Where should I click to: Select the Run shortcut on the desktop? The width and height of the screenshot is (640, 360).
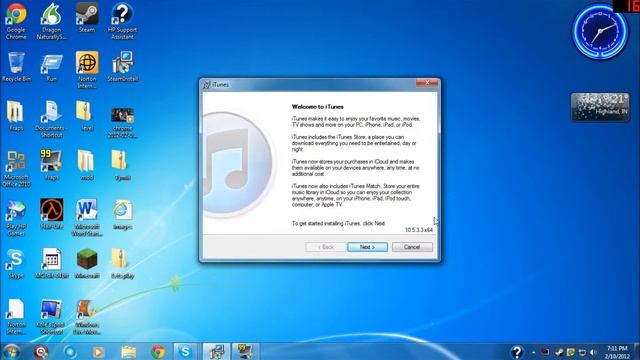coord(51,67)
